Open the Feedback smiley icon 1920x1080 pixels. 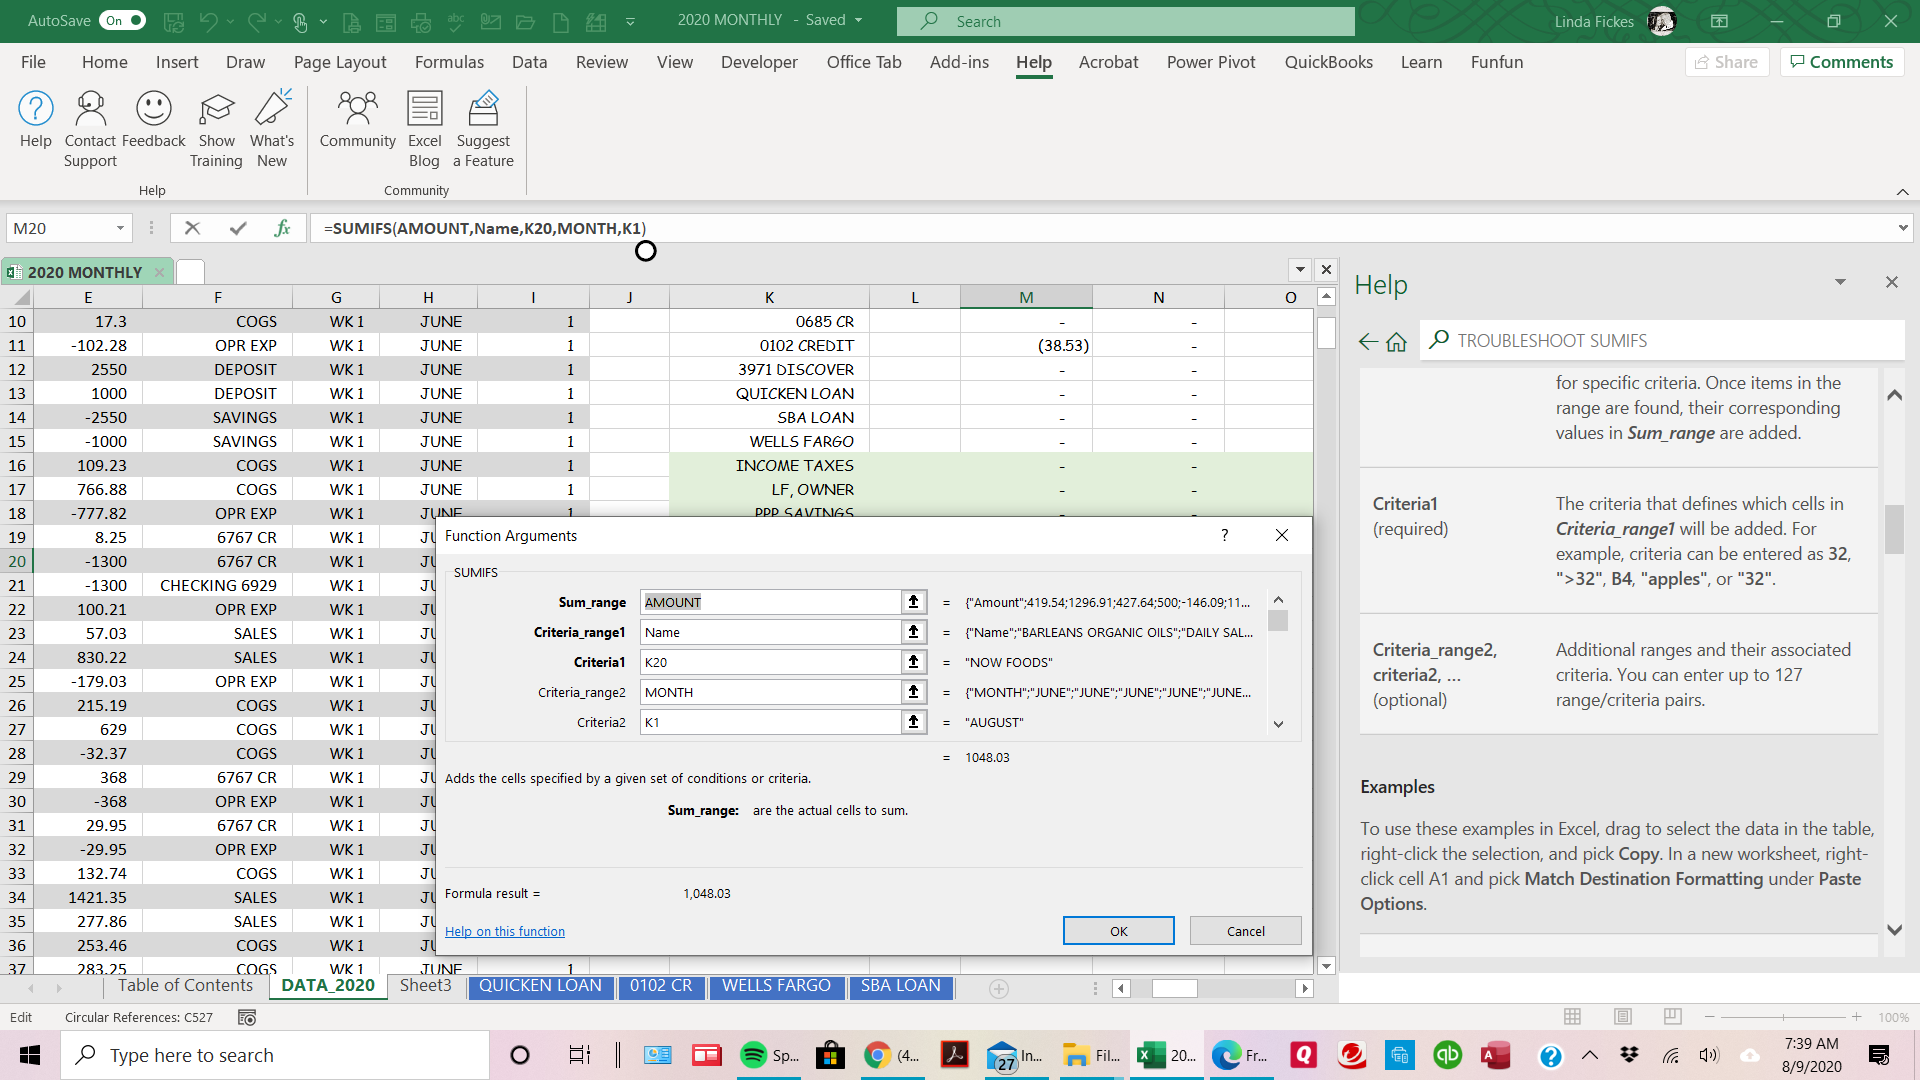[x=153, y=109]
